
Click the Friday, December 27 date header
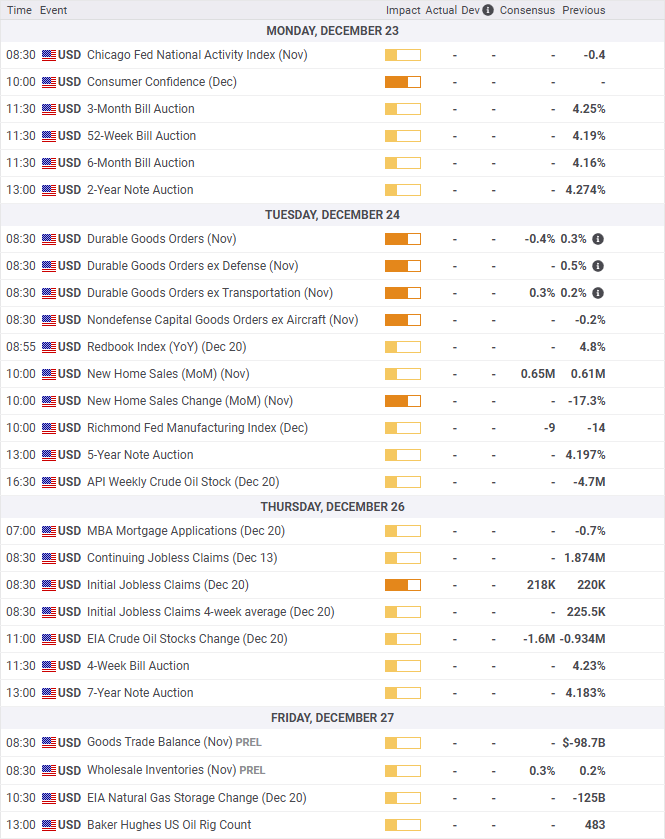point(332,718)
